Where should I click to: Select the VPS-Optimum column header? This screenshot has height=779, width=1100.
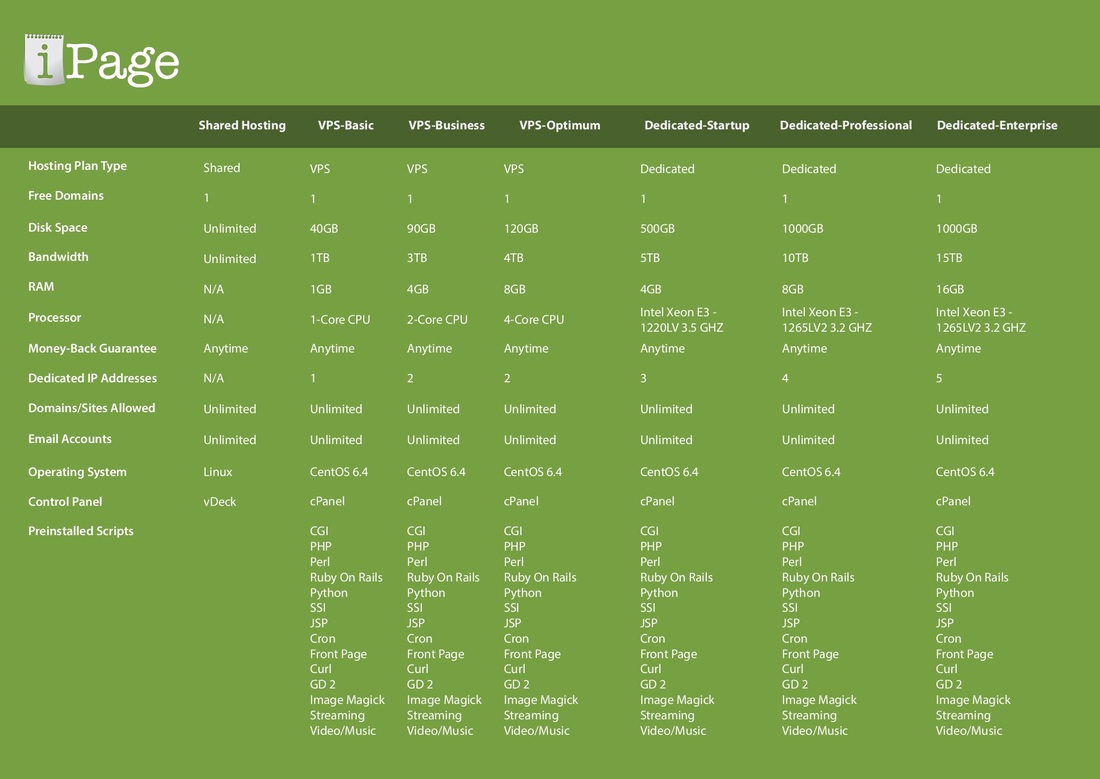tap(560, 126)
